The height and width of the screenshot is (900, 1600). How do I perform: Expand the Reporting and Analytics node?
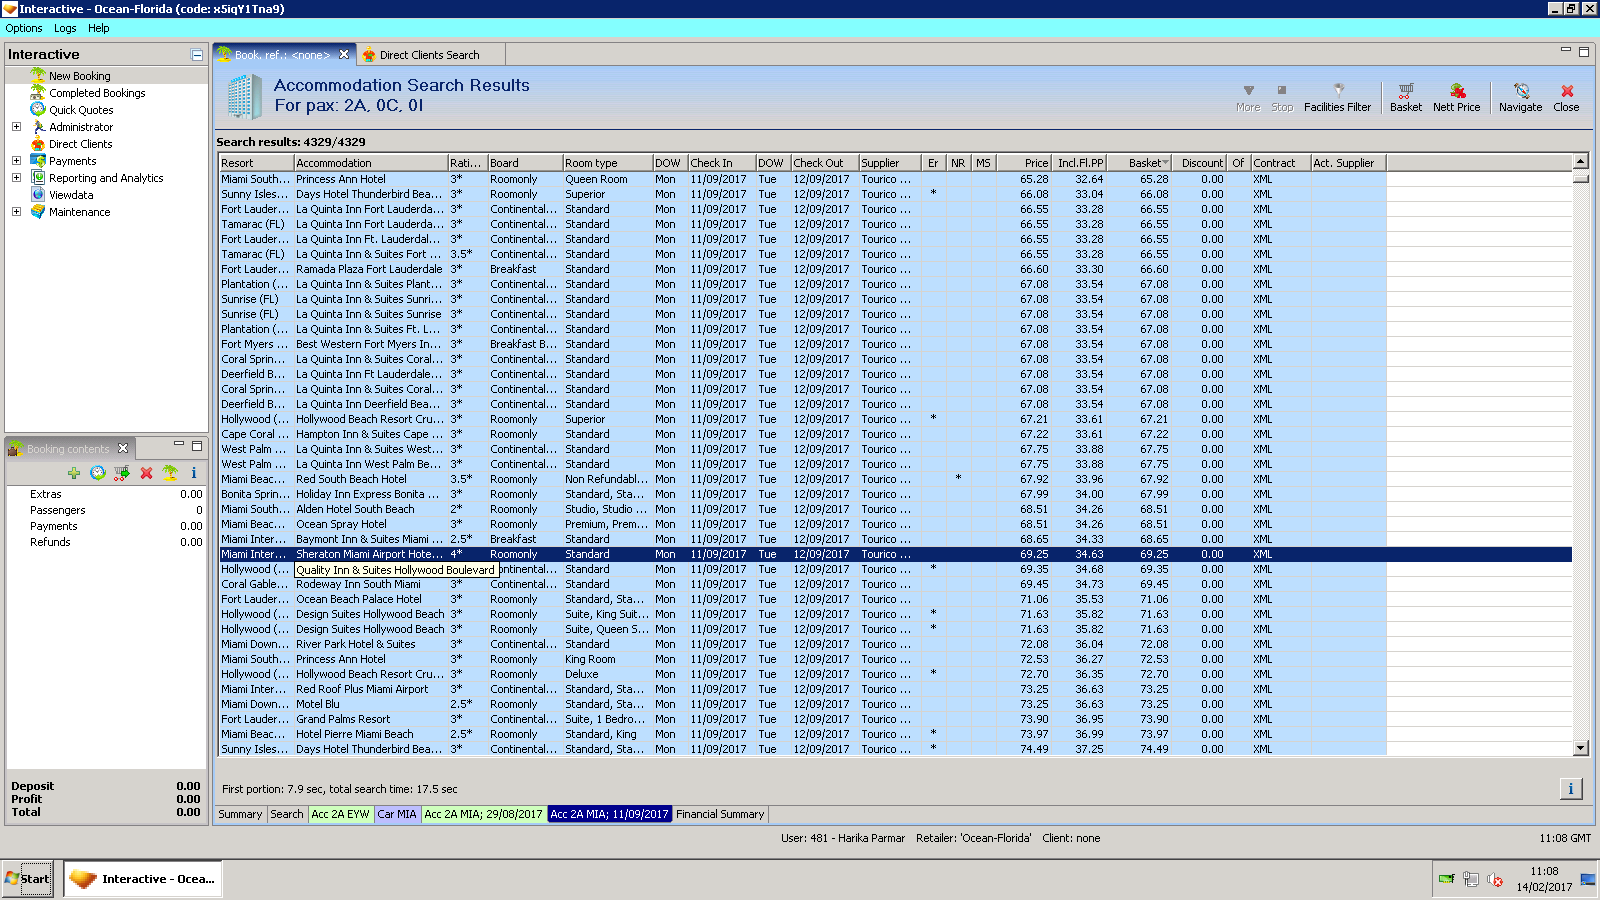16,178
